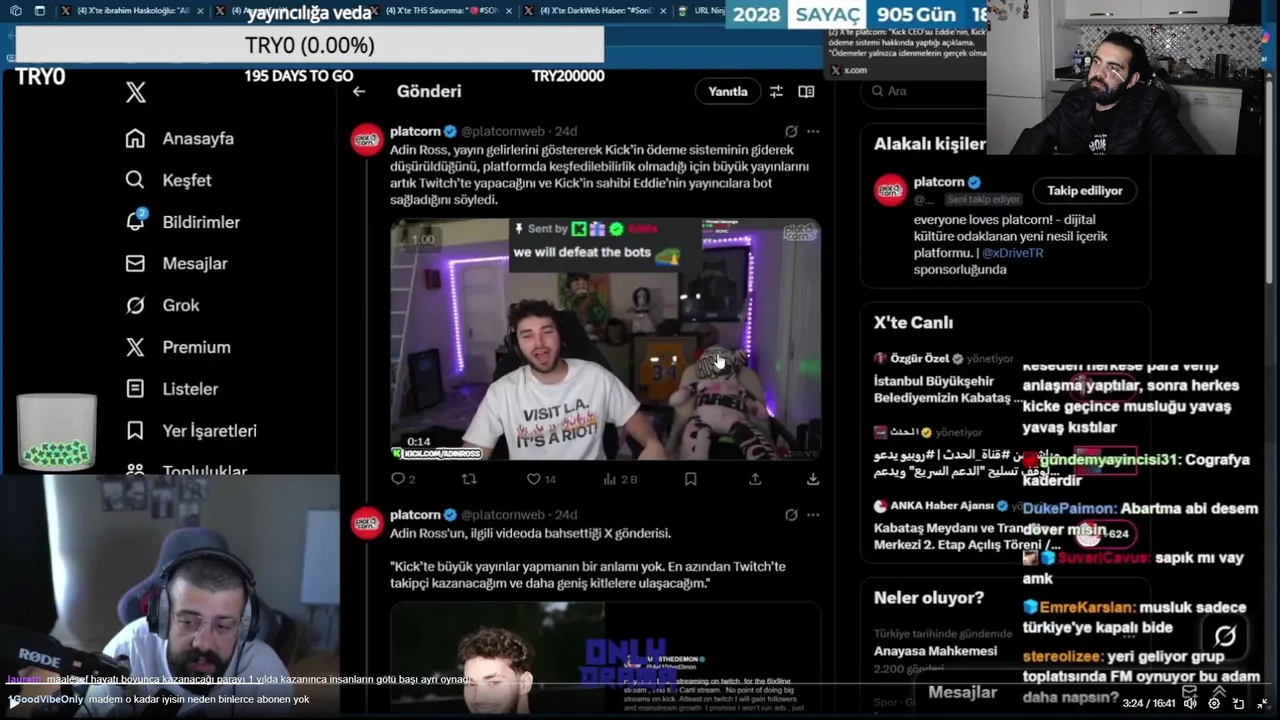Click Takip ediliyor button for platcorn
The image size is (1280, 720).
[1085, 190]
